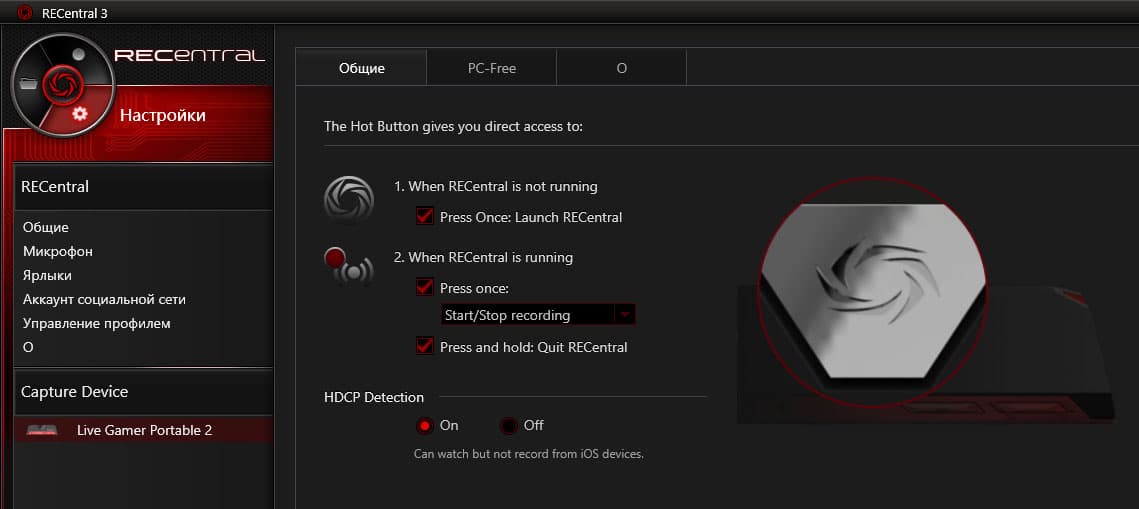Switch to the PC-Free tab
1139x509 pixels.
click(492, 68)
